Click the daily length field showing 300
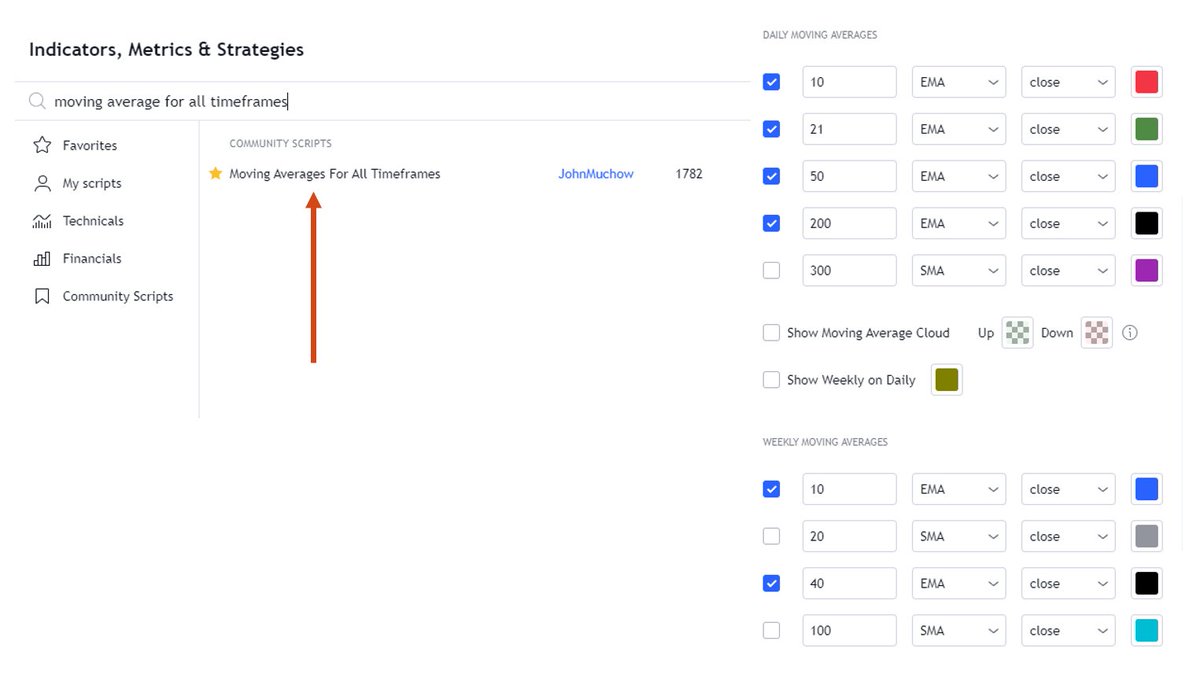The width and height of the screenshot is (1200, 678). click(x=849, y=270)
